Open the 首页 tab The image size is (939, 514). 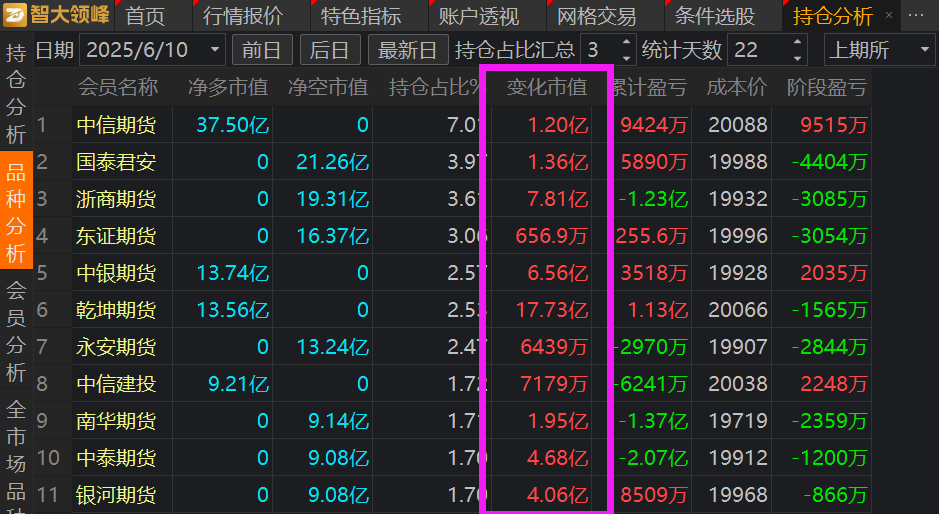[145, 16]
